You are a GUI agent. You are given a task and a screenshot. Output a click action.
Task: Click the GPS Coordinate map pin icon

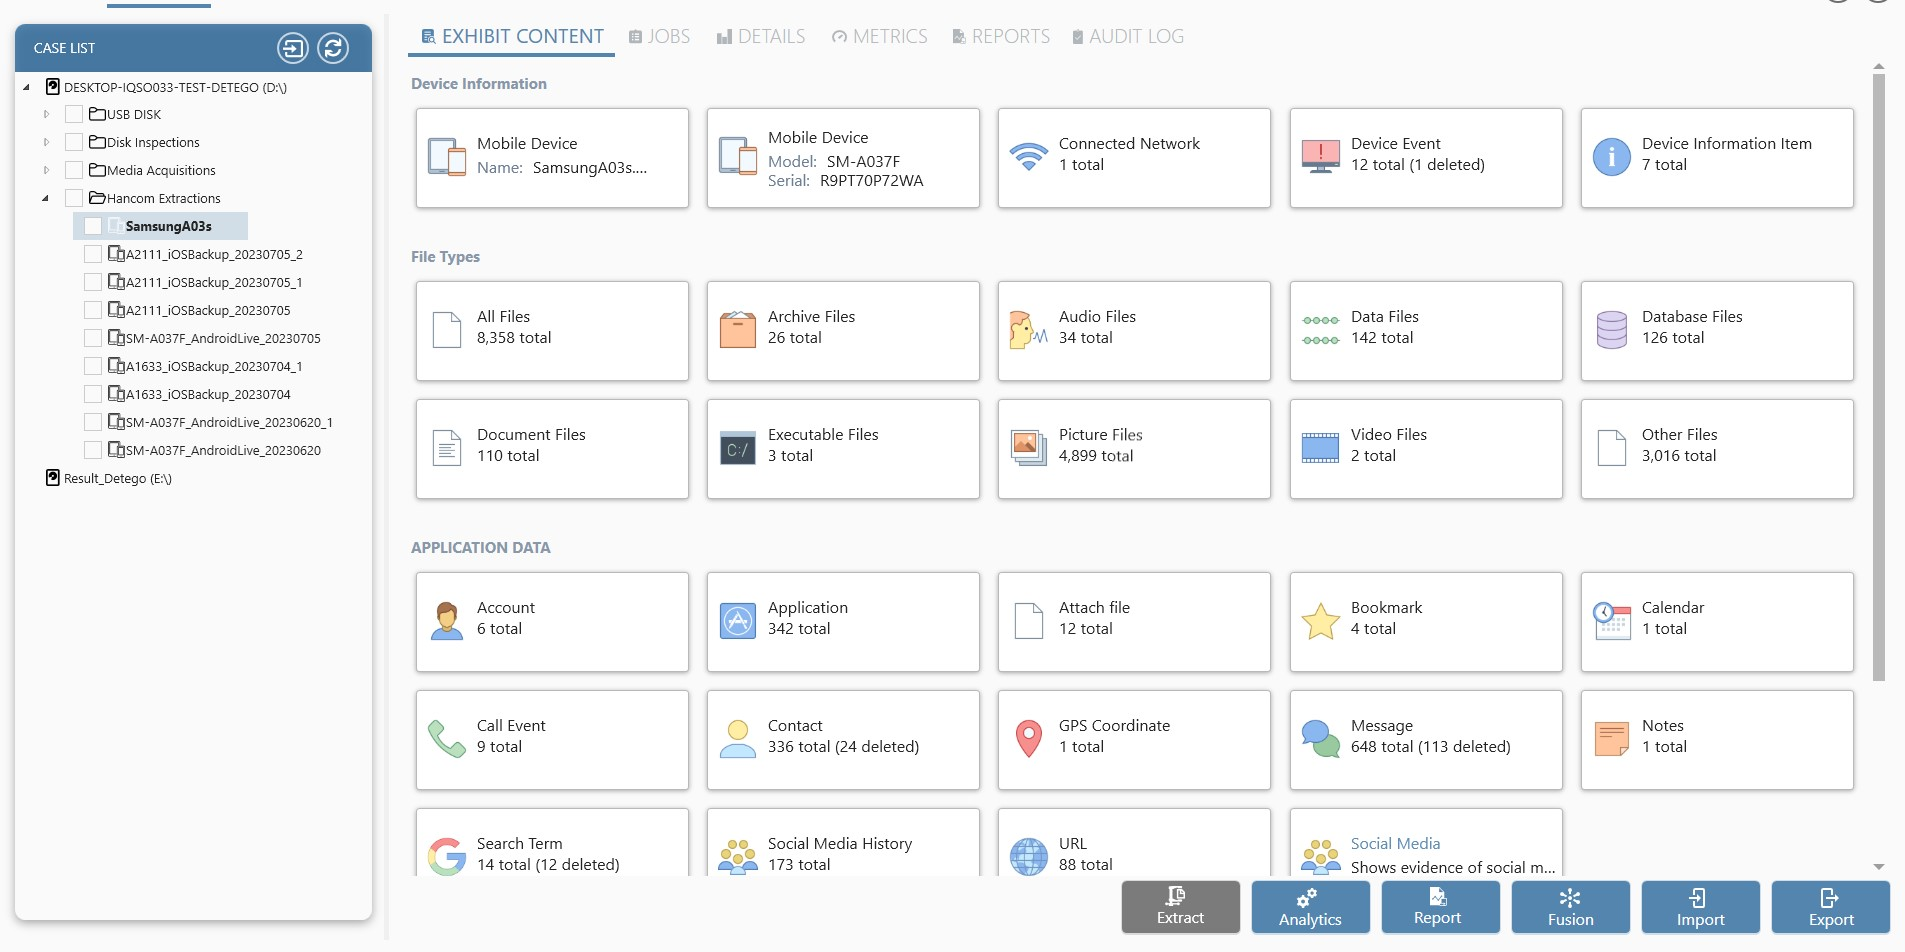[1028, 739]
